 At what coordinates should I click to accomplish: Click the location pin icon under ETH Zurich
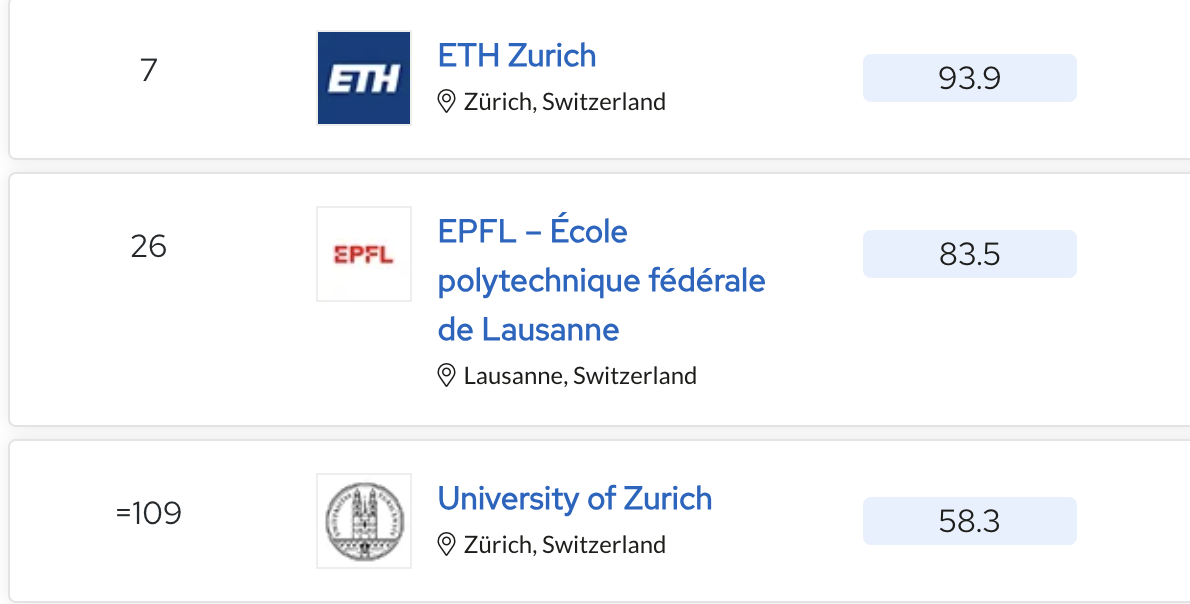coord(446,102)
